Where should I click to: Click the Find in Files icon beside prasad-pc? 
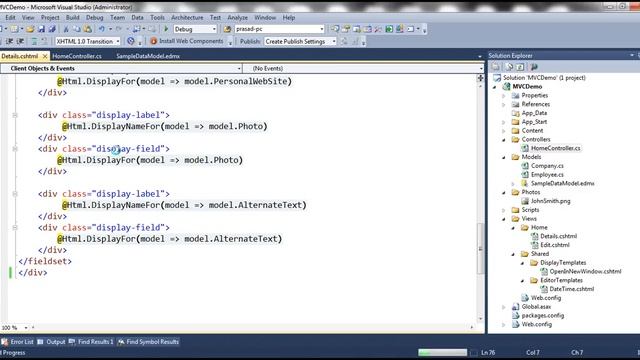[x=227, y=29]
